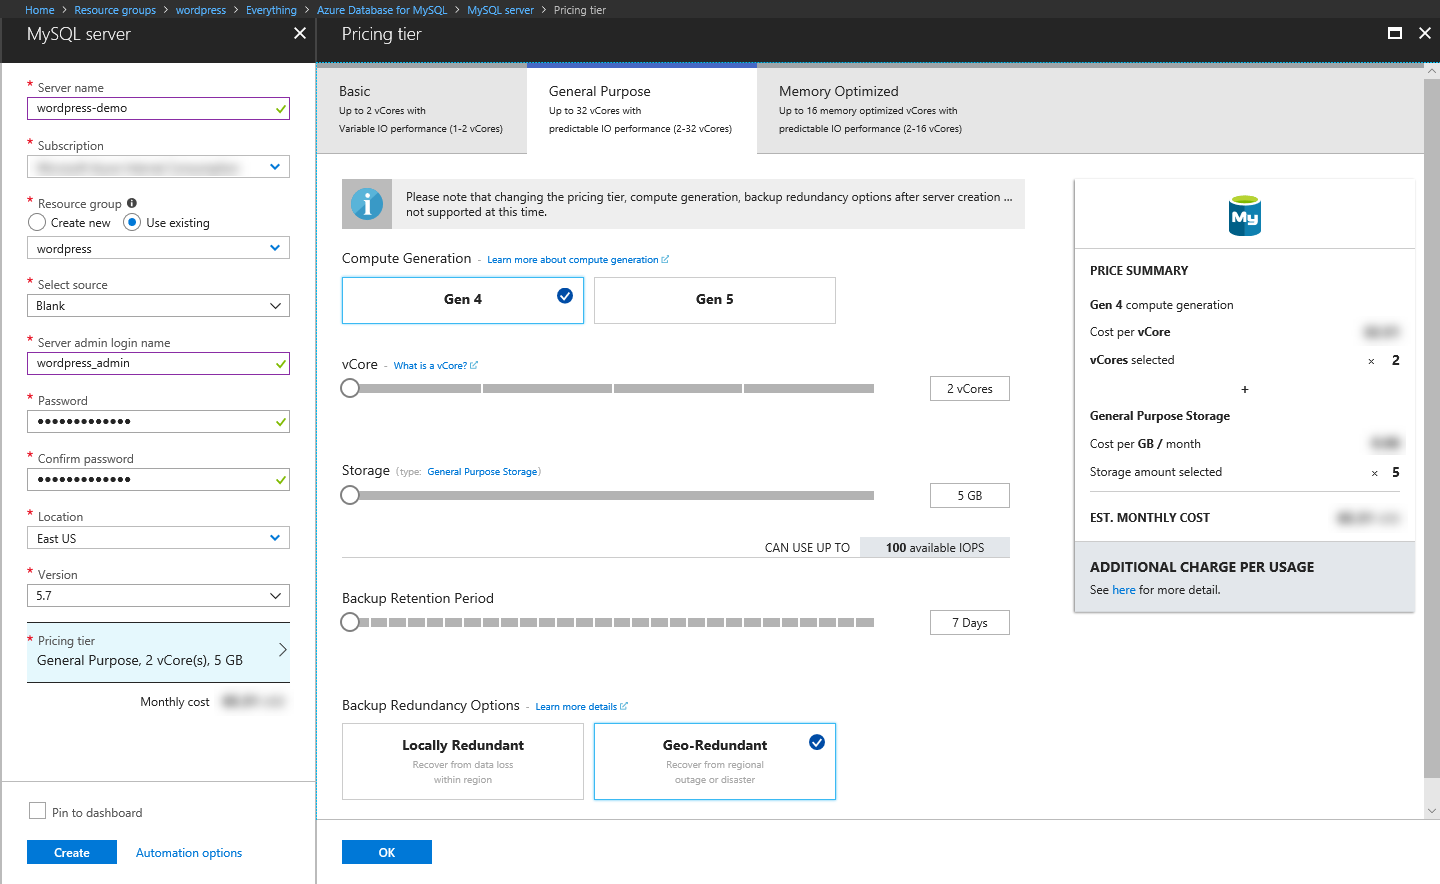Open What is a vCore link
1440x884 pixels.
coord(435,366)
